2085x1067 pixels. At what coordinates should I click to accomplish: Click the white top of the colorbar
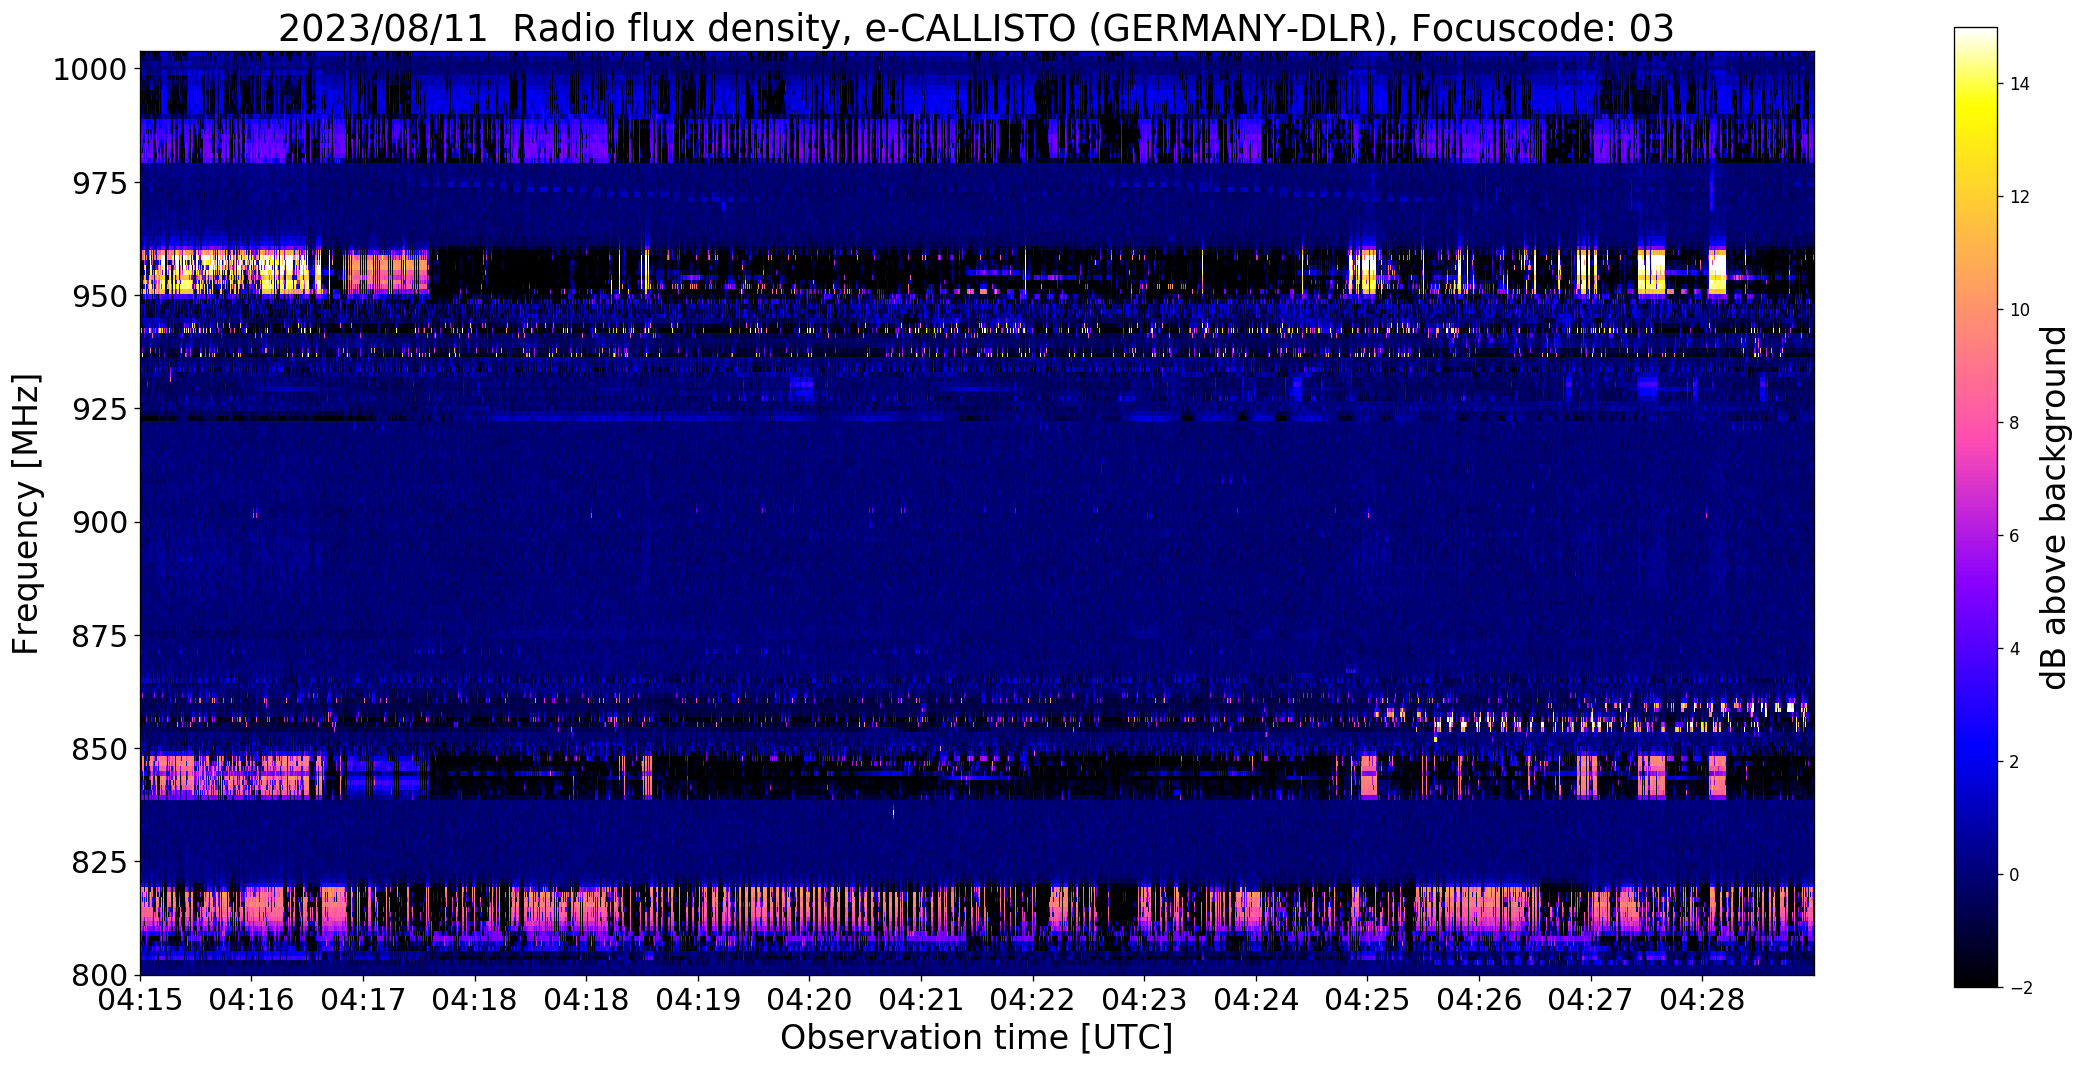1975,40
